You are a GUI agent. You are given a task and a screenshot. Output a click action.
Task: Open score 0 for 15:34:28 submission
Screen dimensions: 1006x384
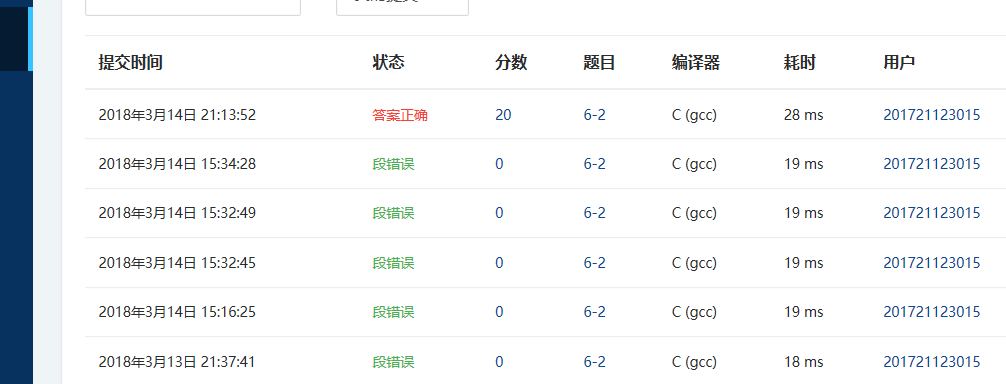(x=499, y=164)
